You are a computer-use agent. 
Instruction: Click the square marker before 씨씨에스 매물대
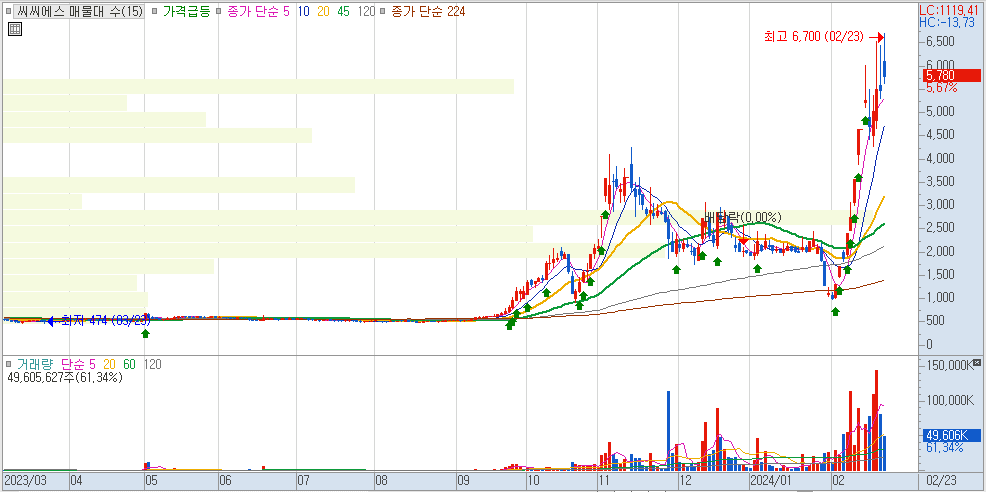(x=8, y=11)
